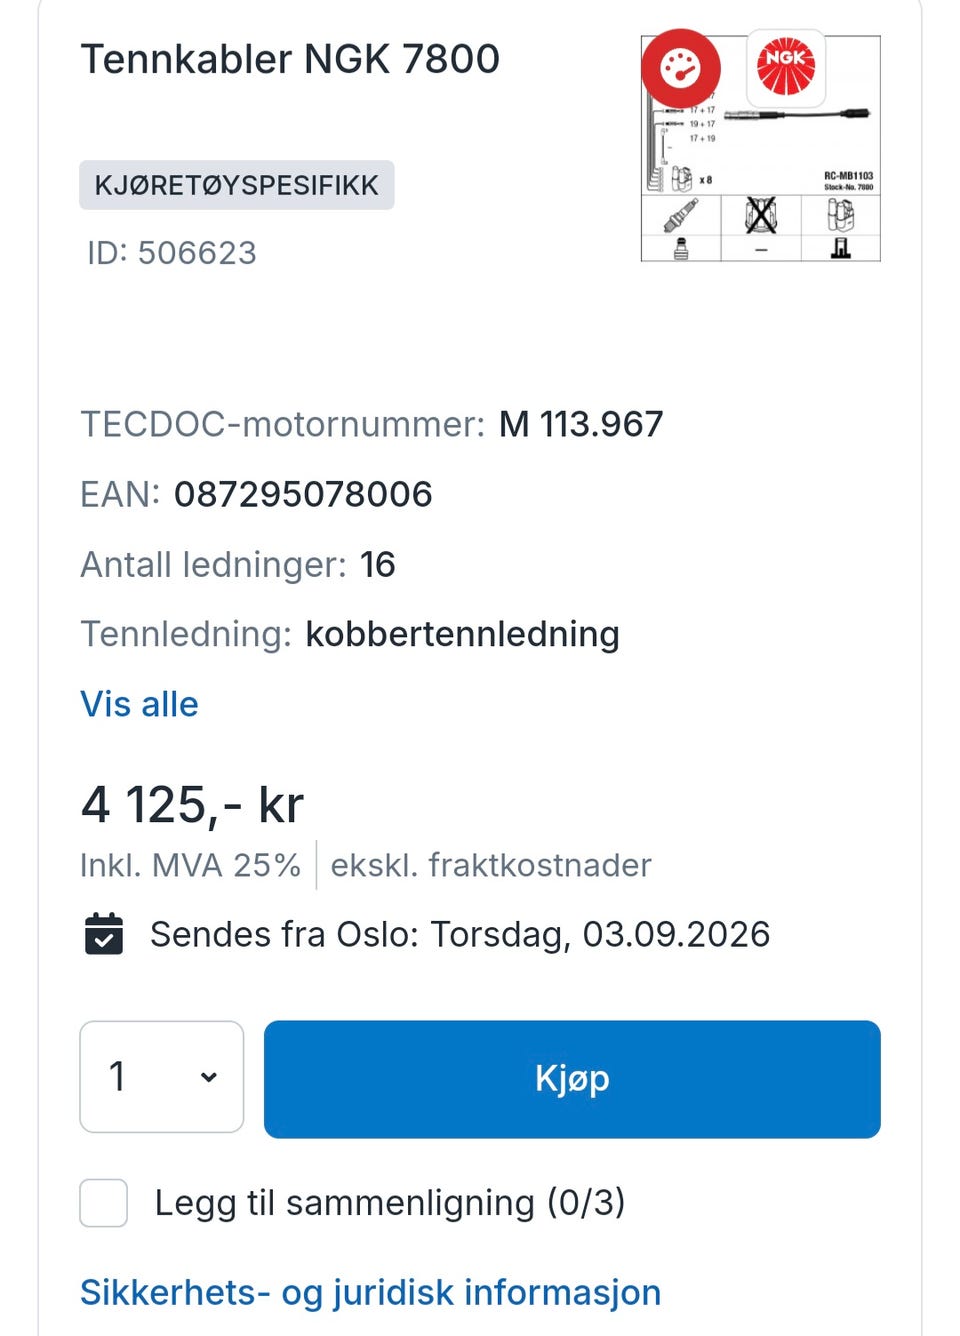Expand specifications with Vis alle
Image resolution: width=960 pixels, height=1336 pixels.
pyautogui.click(x=139, y=704)
